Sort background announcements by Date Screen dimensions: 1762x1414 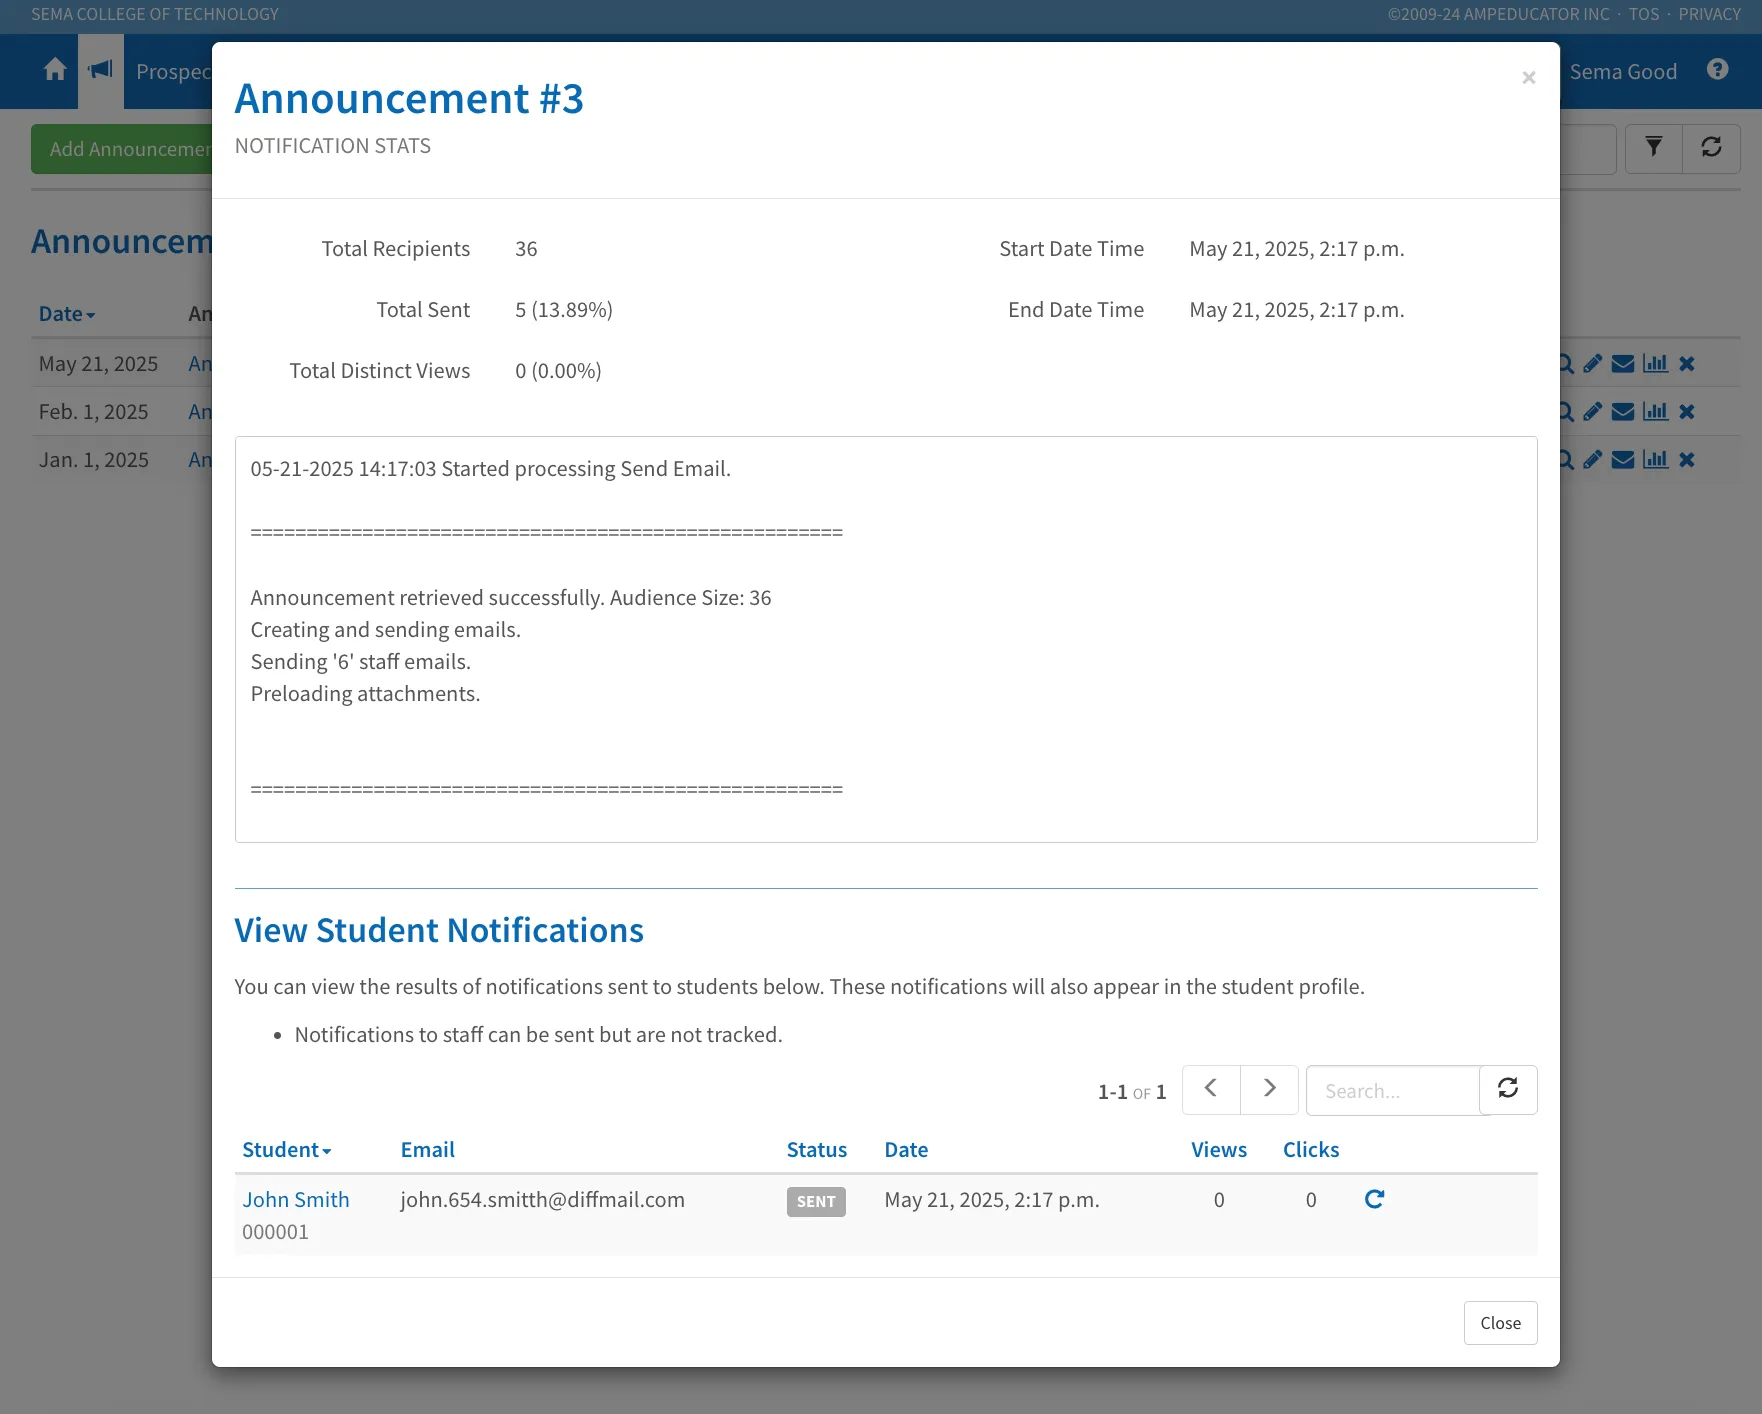coord(67,314)
